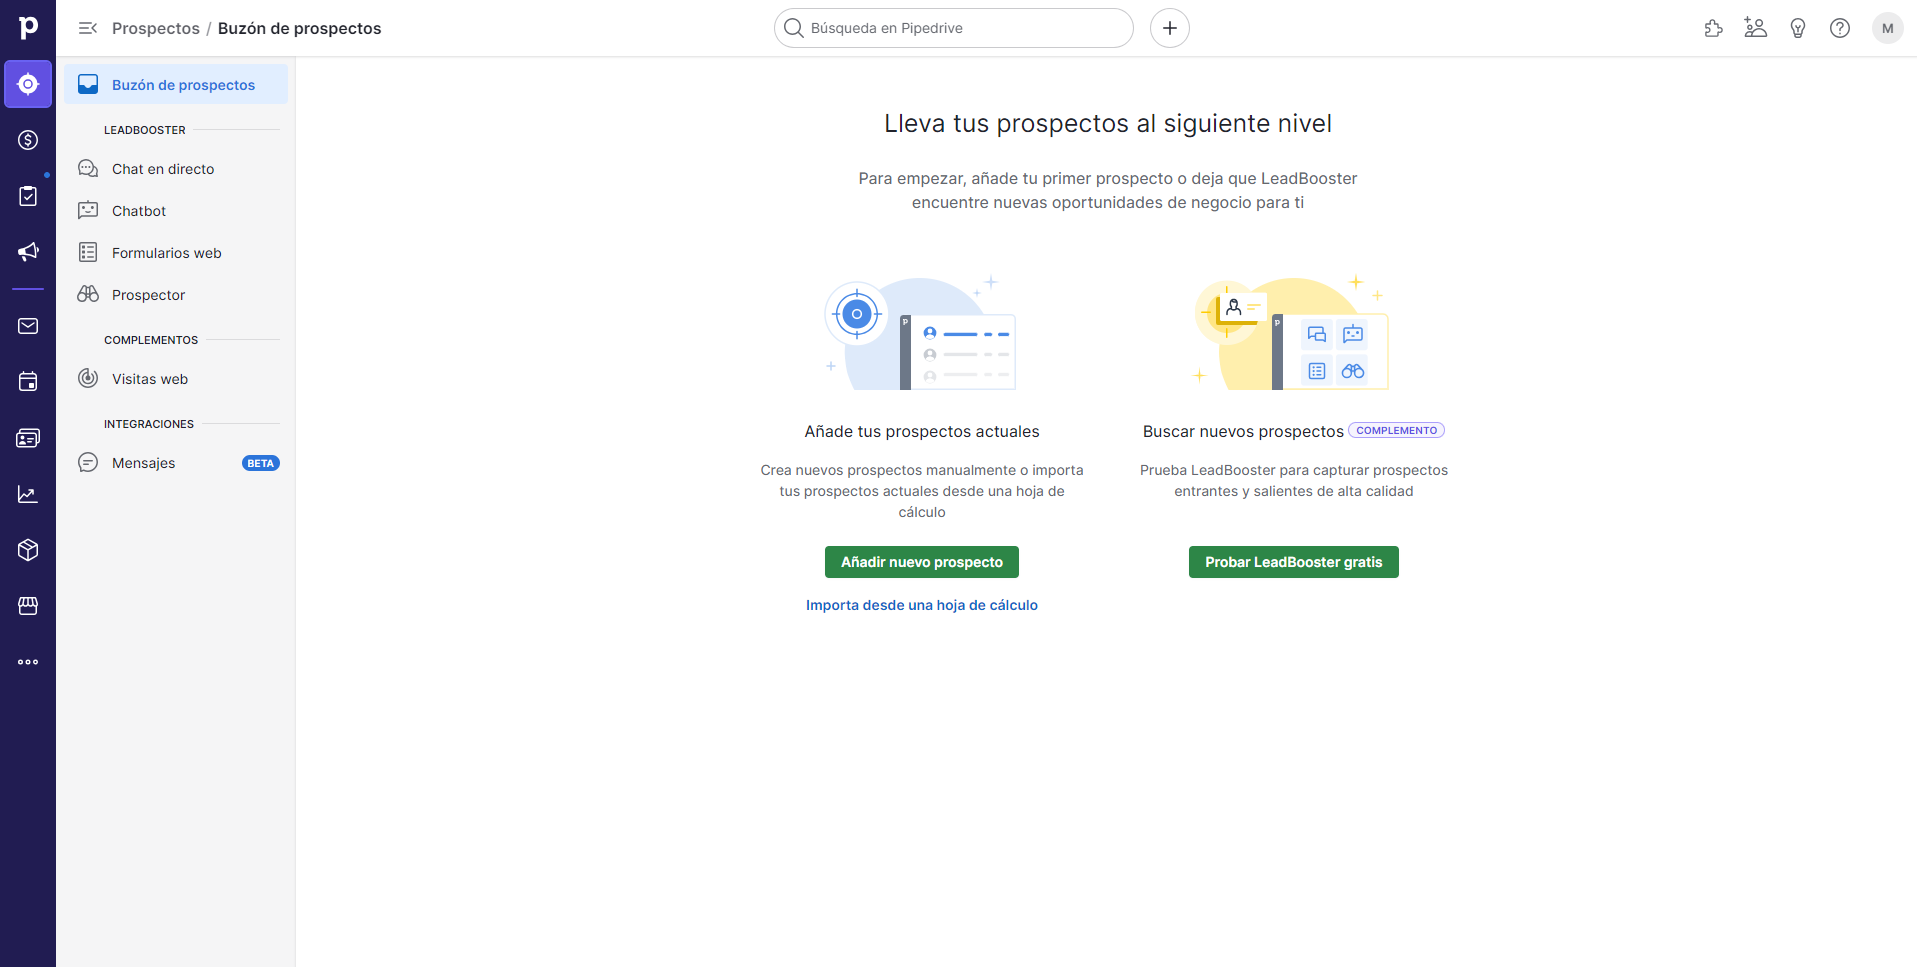Open the Deals section via dollar icon
1917x967 pixels.
pyautogui.click(x=27, y=140)
